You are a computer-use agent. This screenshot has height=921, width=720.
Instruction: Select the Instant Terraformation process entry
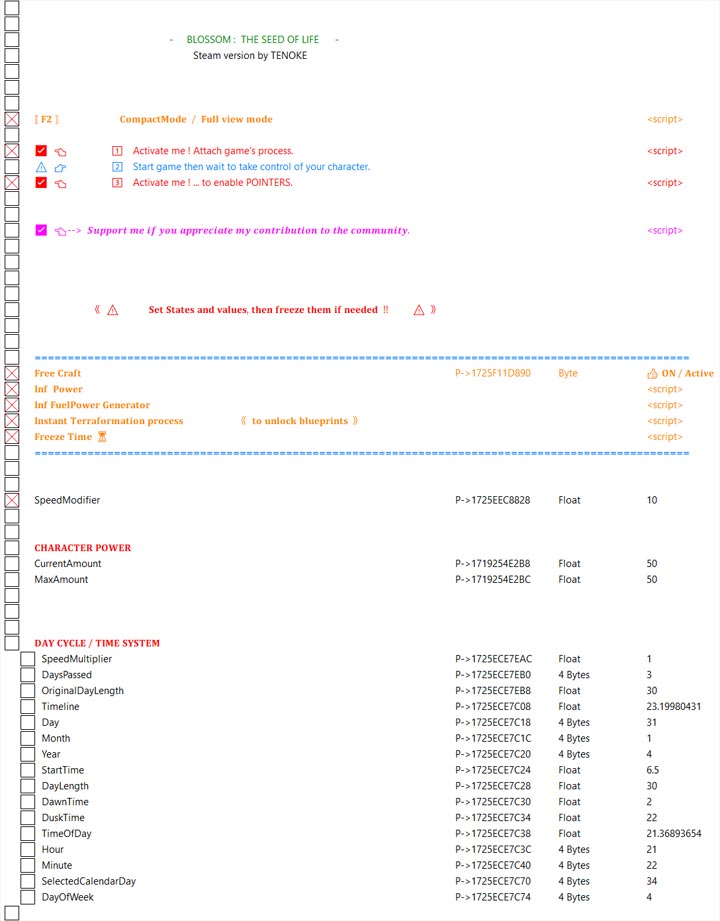pyautogui.click(x=109, y=421)
